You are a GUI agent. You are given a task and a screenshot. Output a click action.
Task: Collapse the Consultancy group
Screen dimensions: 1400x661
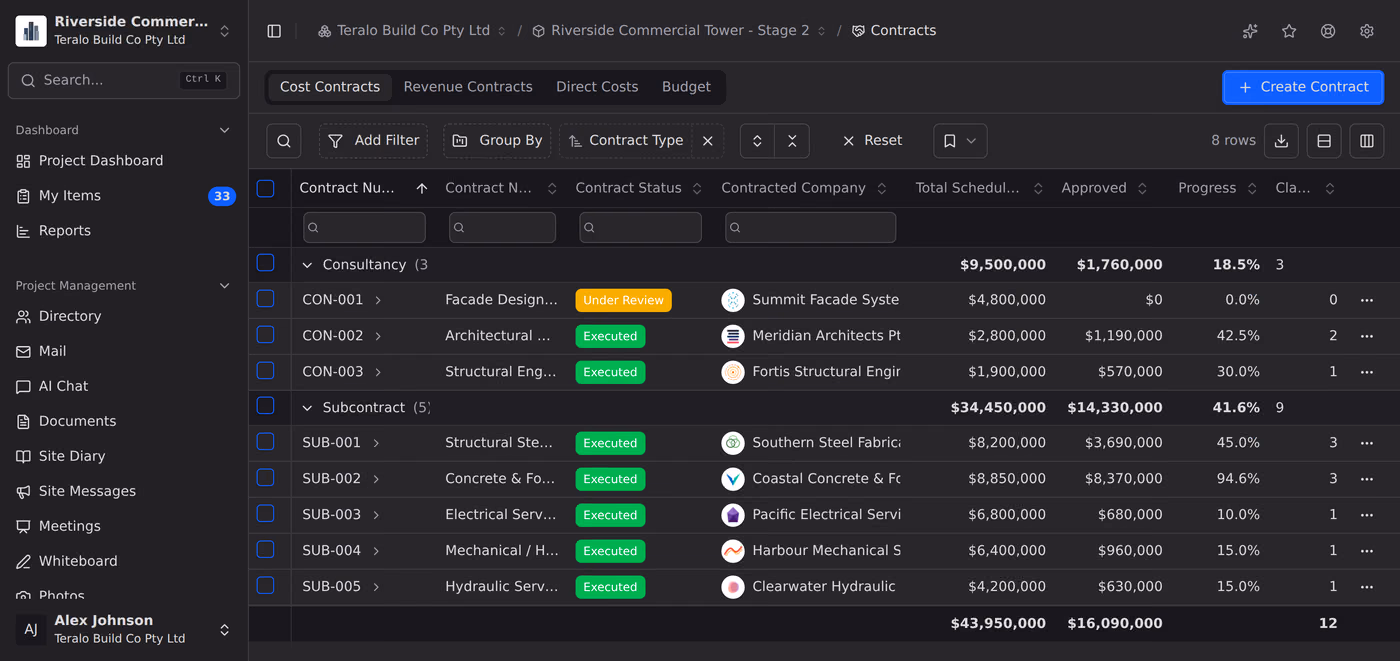coord(308,265)
